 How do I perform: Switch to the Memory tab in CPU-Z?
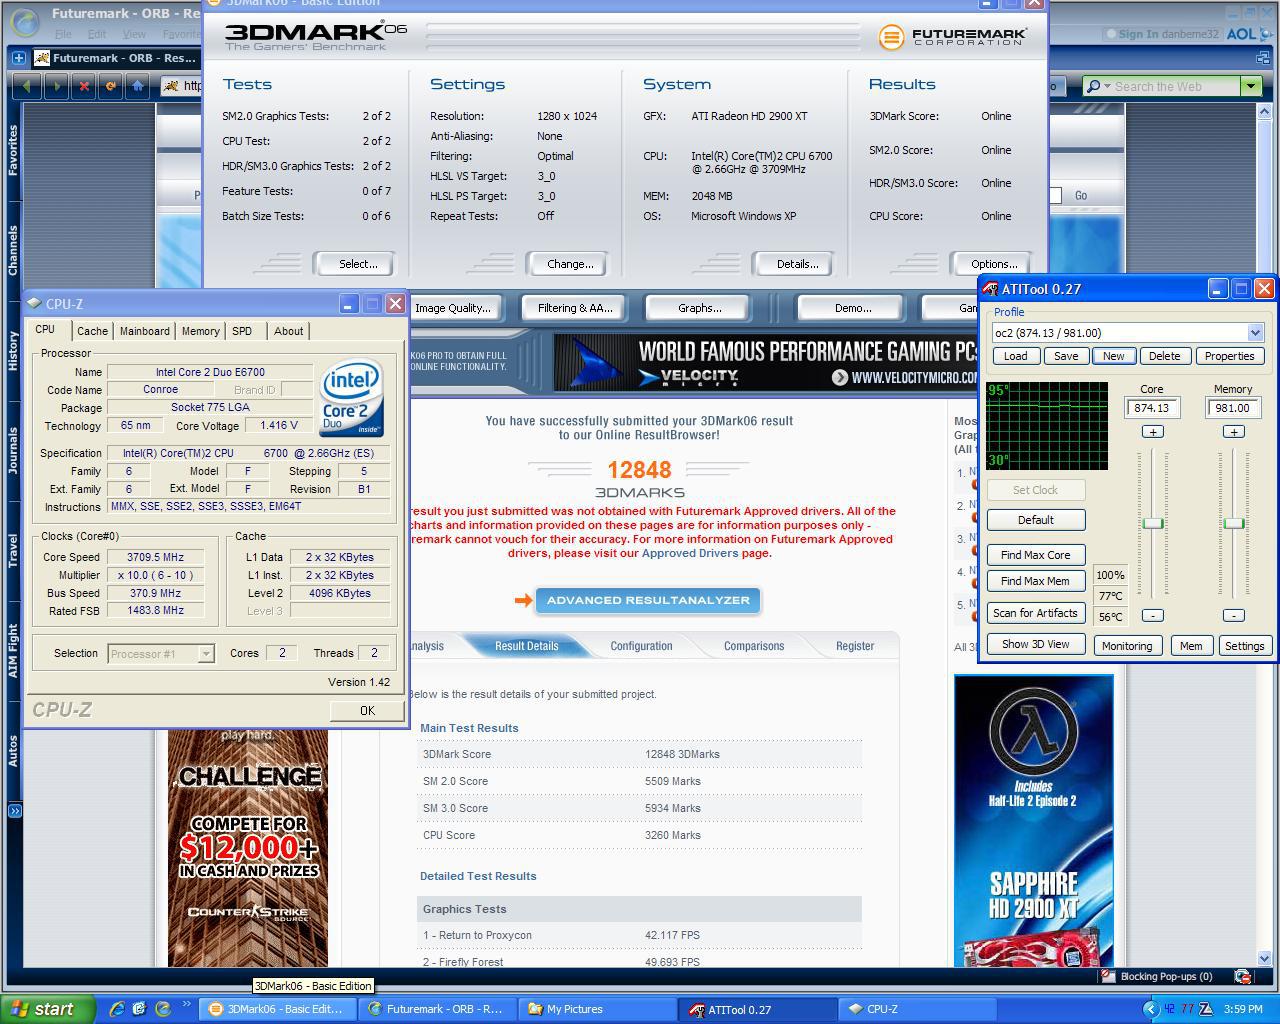click(200, 331)
